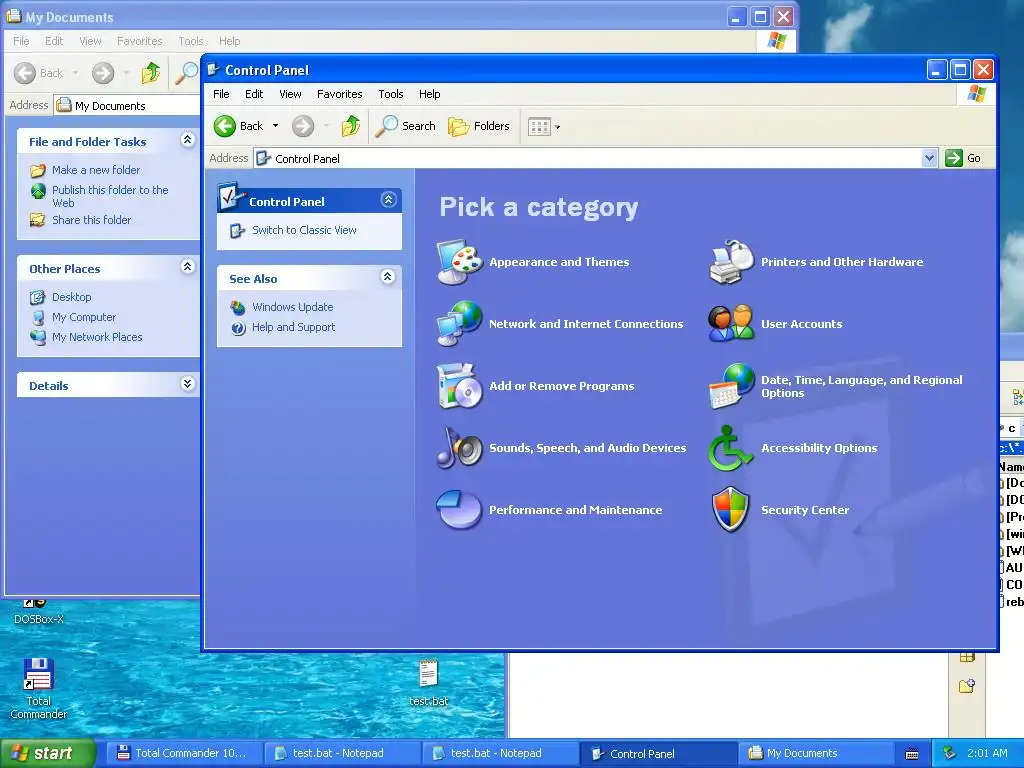Open Help and Support link

[x=293, y=327]
